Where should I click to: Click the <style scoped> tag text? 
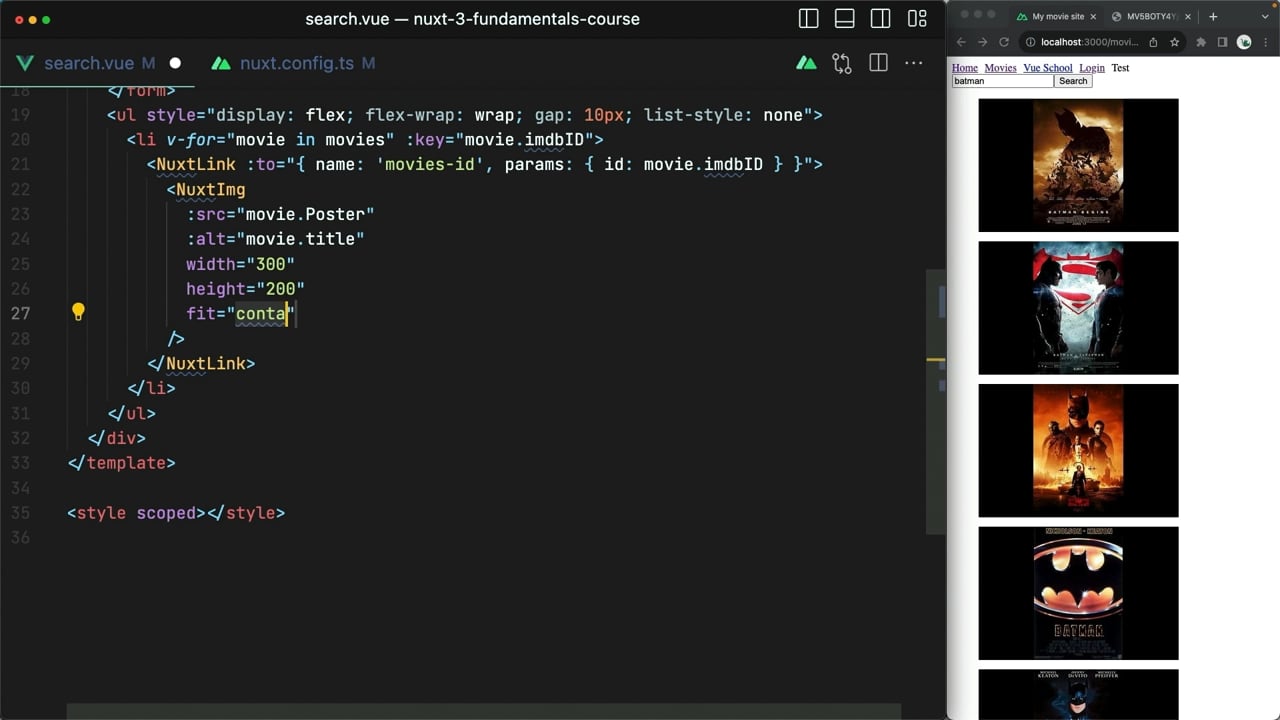pos(136,513)
